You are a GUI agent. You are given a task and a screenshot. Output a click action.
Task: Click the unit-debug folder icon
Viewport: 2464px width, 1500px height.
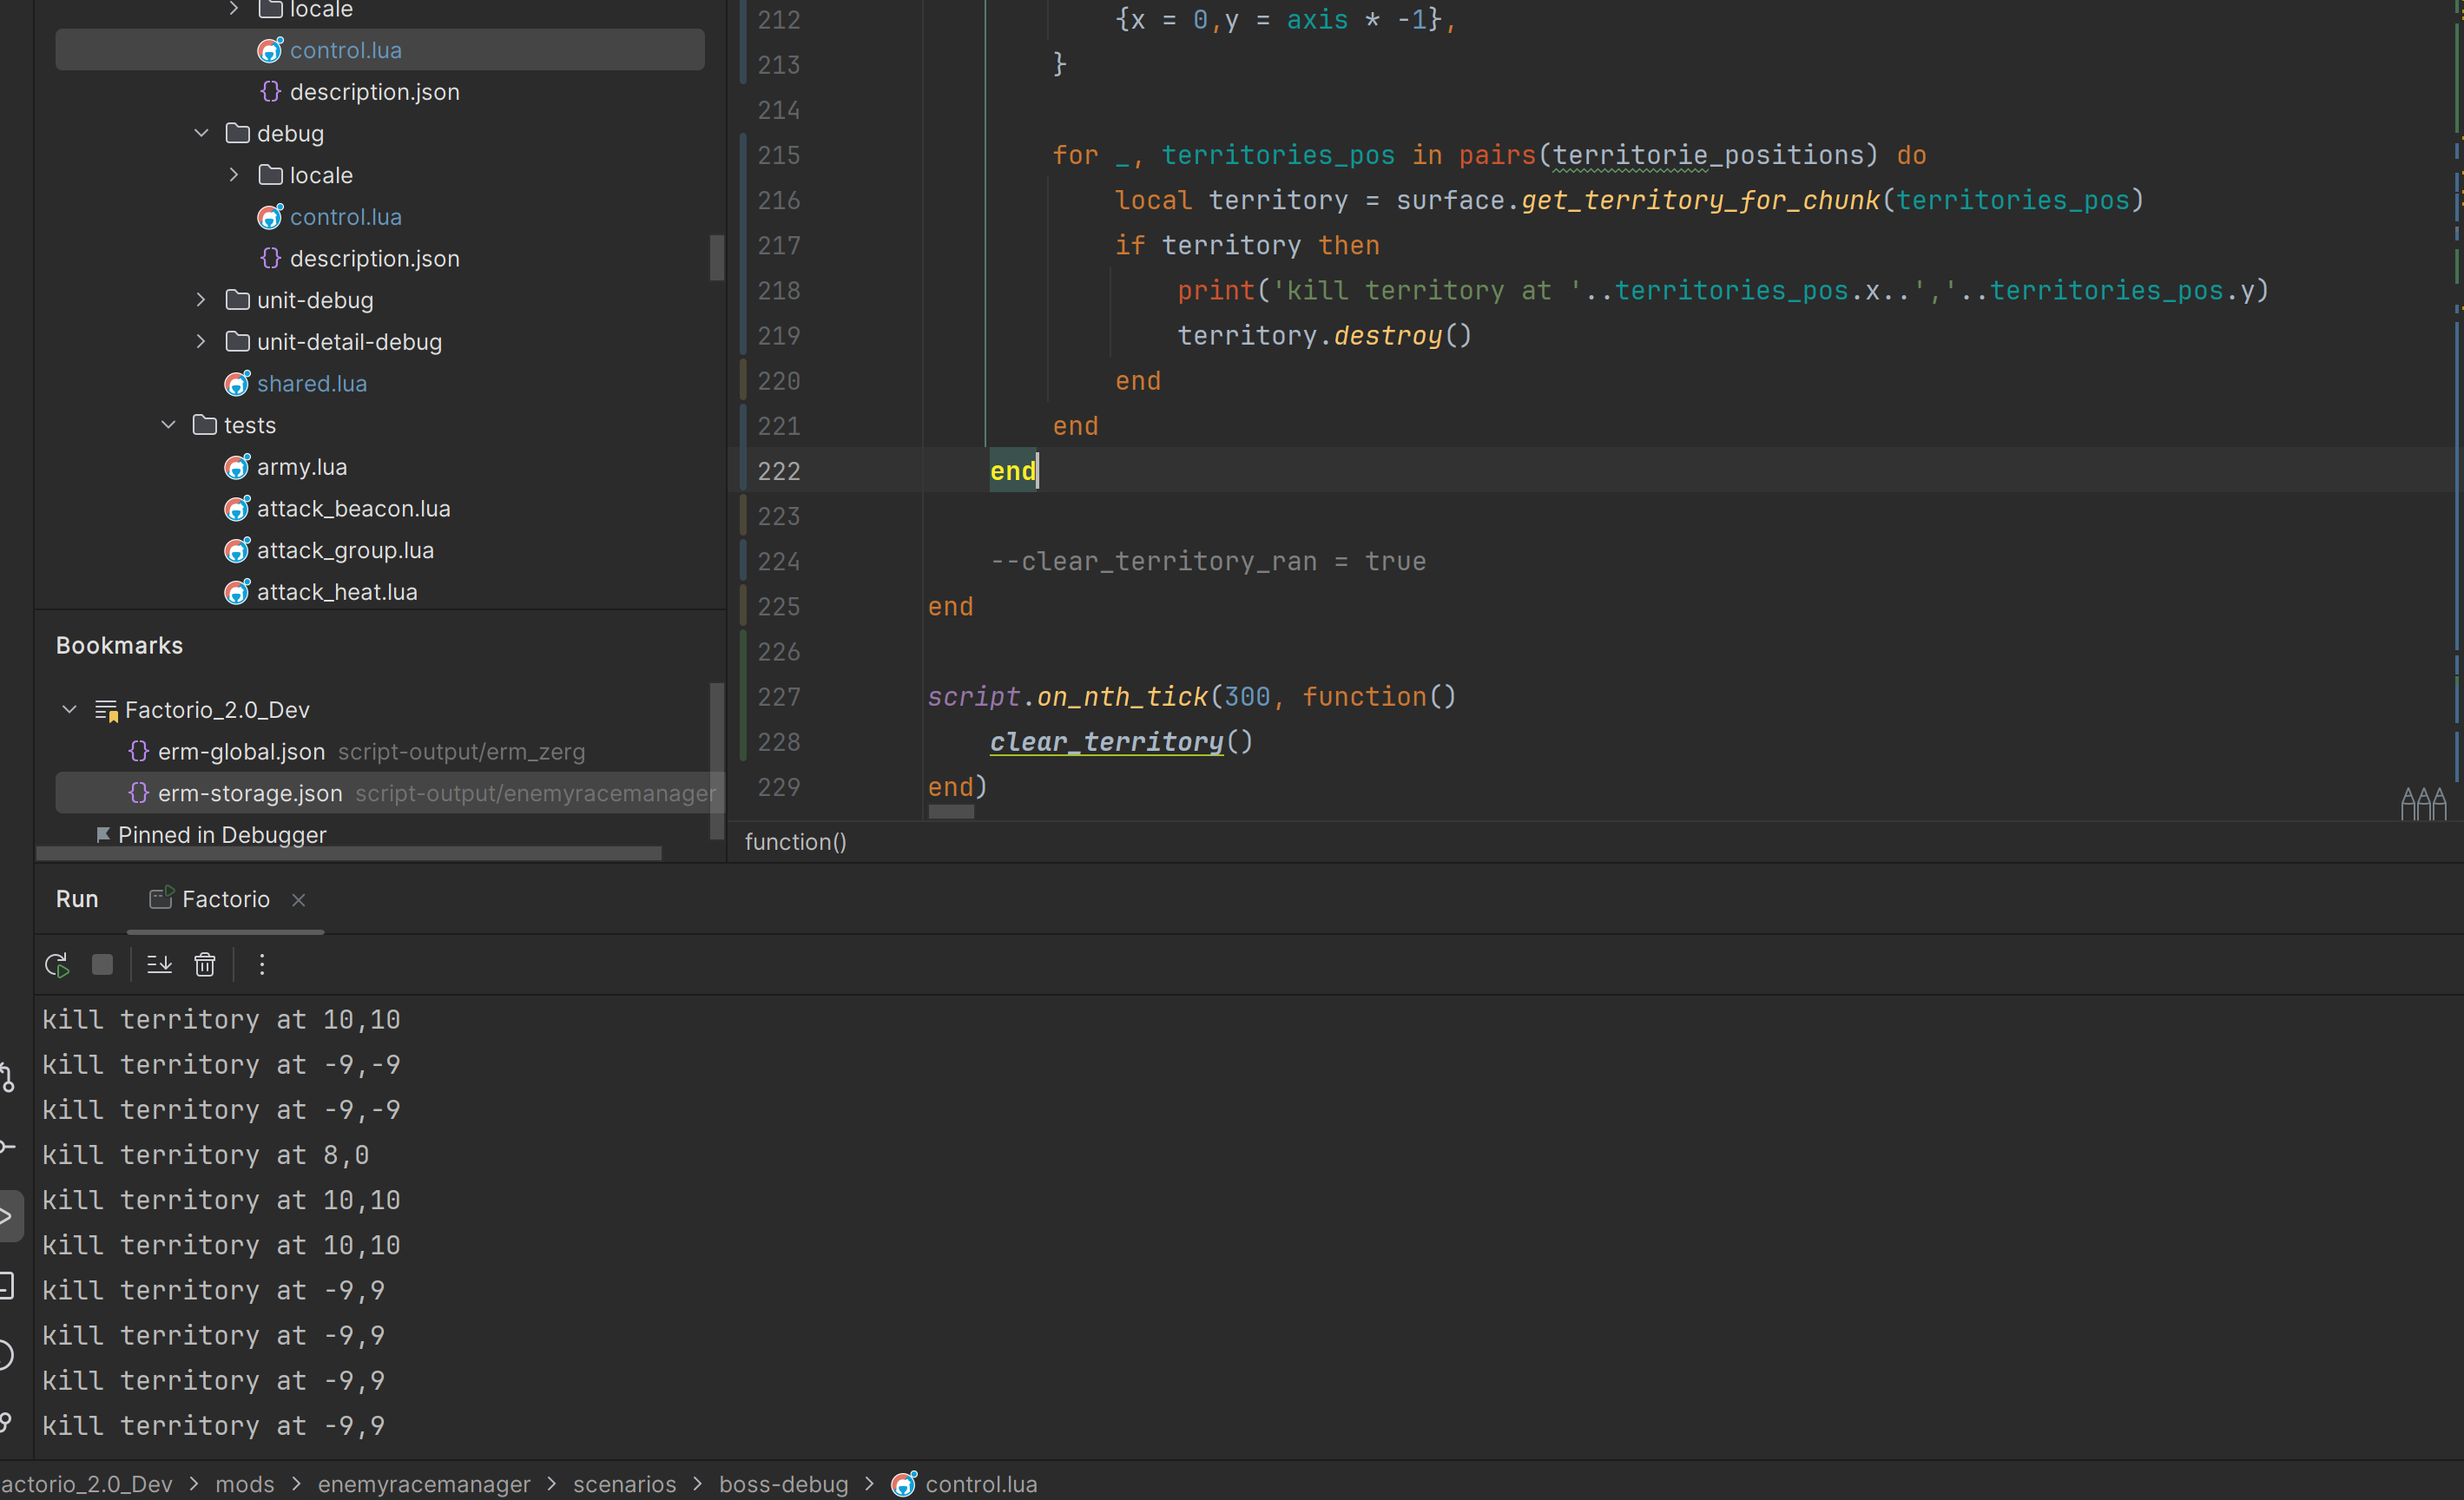(x=237, y=300)
